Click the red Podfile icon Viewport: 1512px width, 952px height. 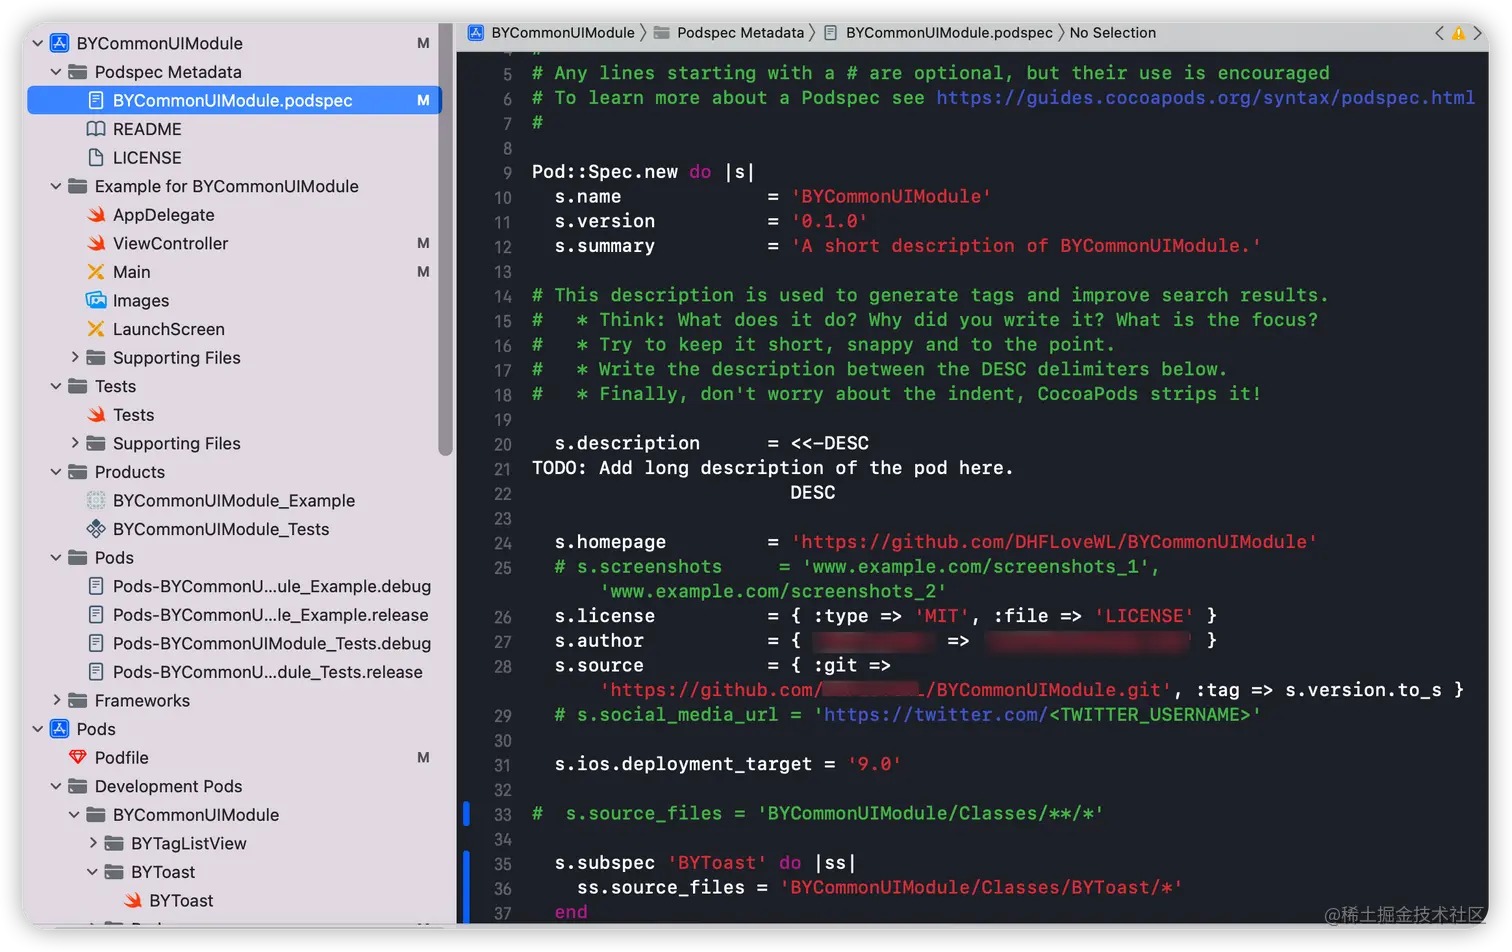coord(78,757)
